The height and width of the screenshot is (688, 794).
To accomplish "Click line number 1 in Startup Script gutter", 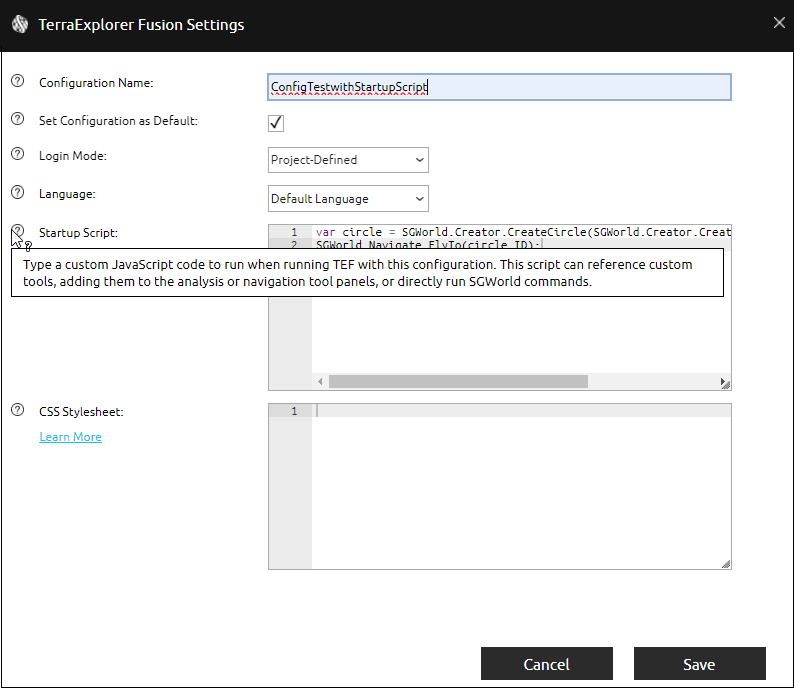I will tap(294, 232).
